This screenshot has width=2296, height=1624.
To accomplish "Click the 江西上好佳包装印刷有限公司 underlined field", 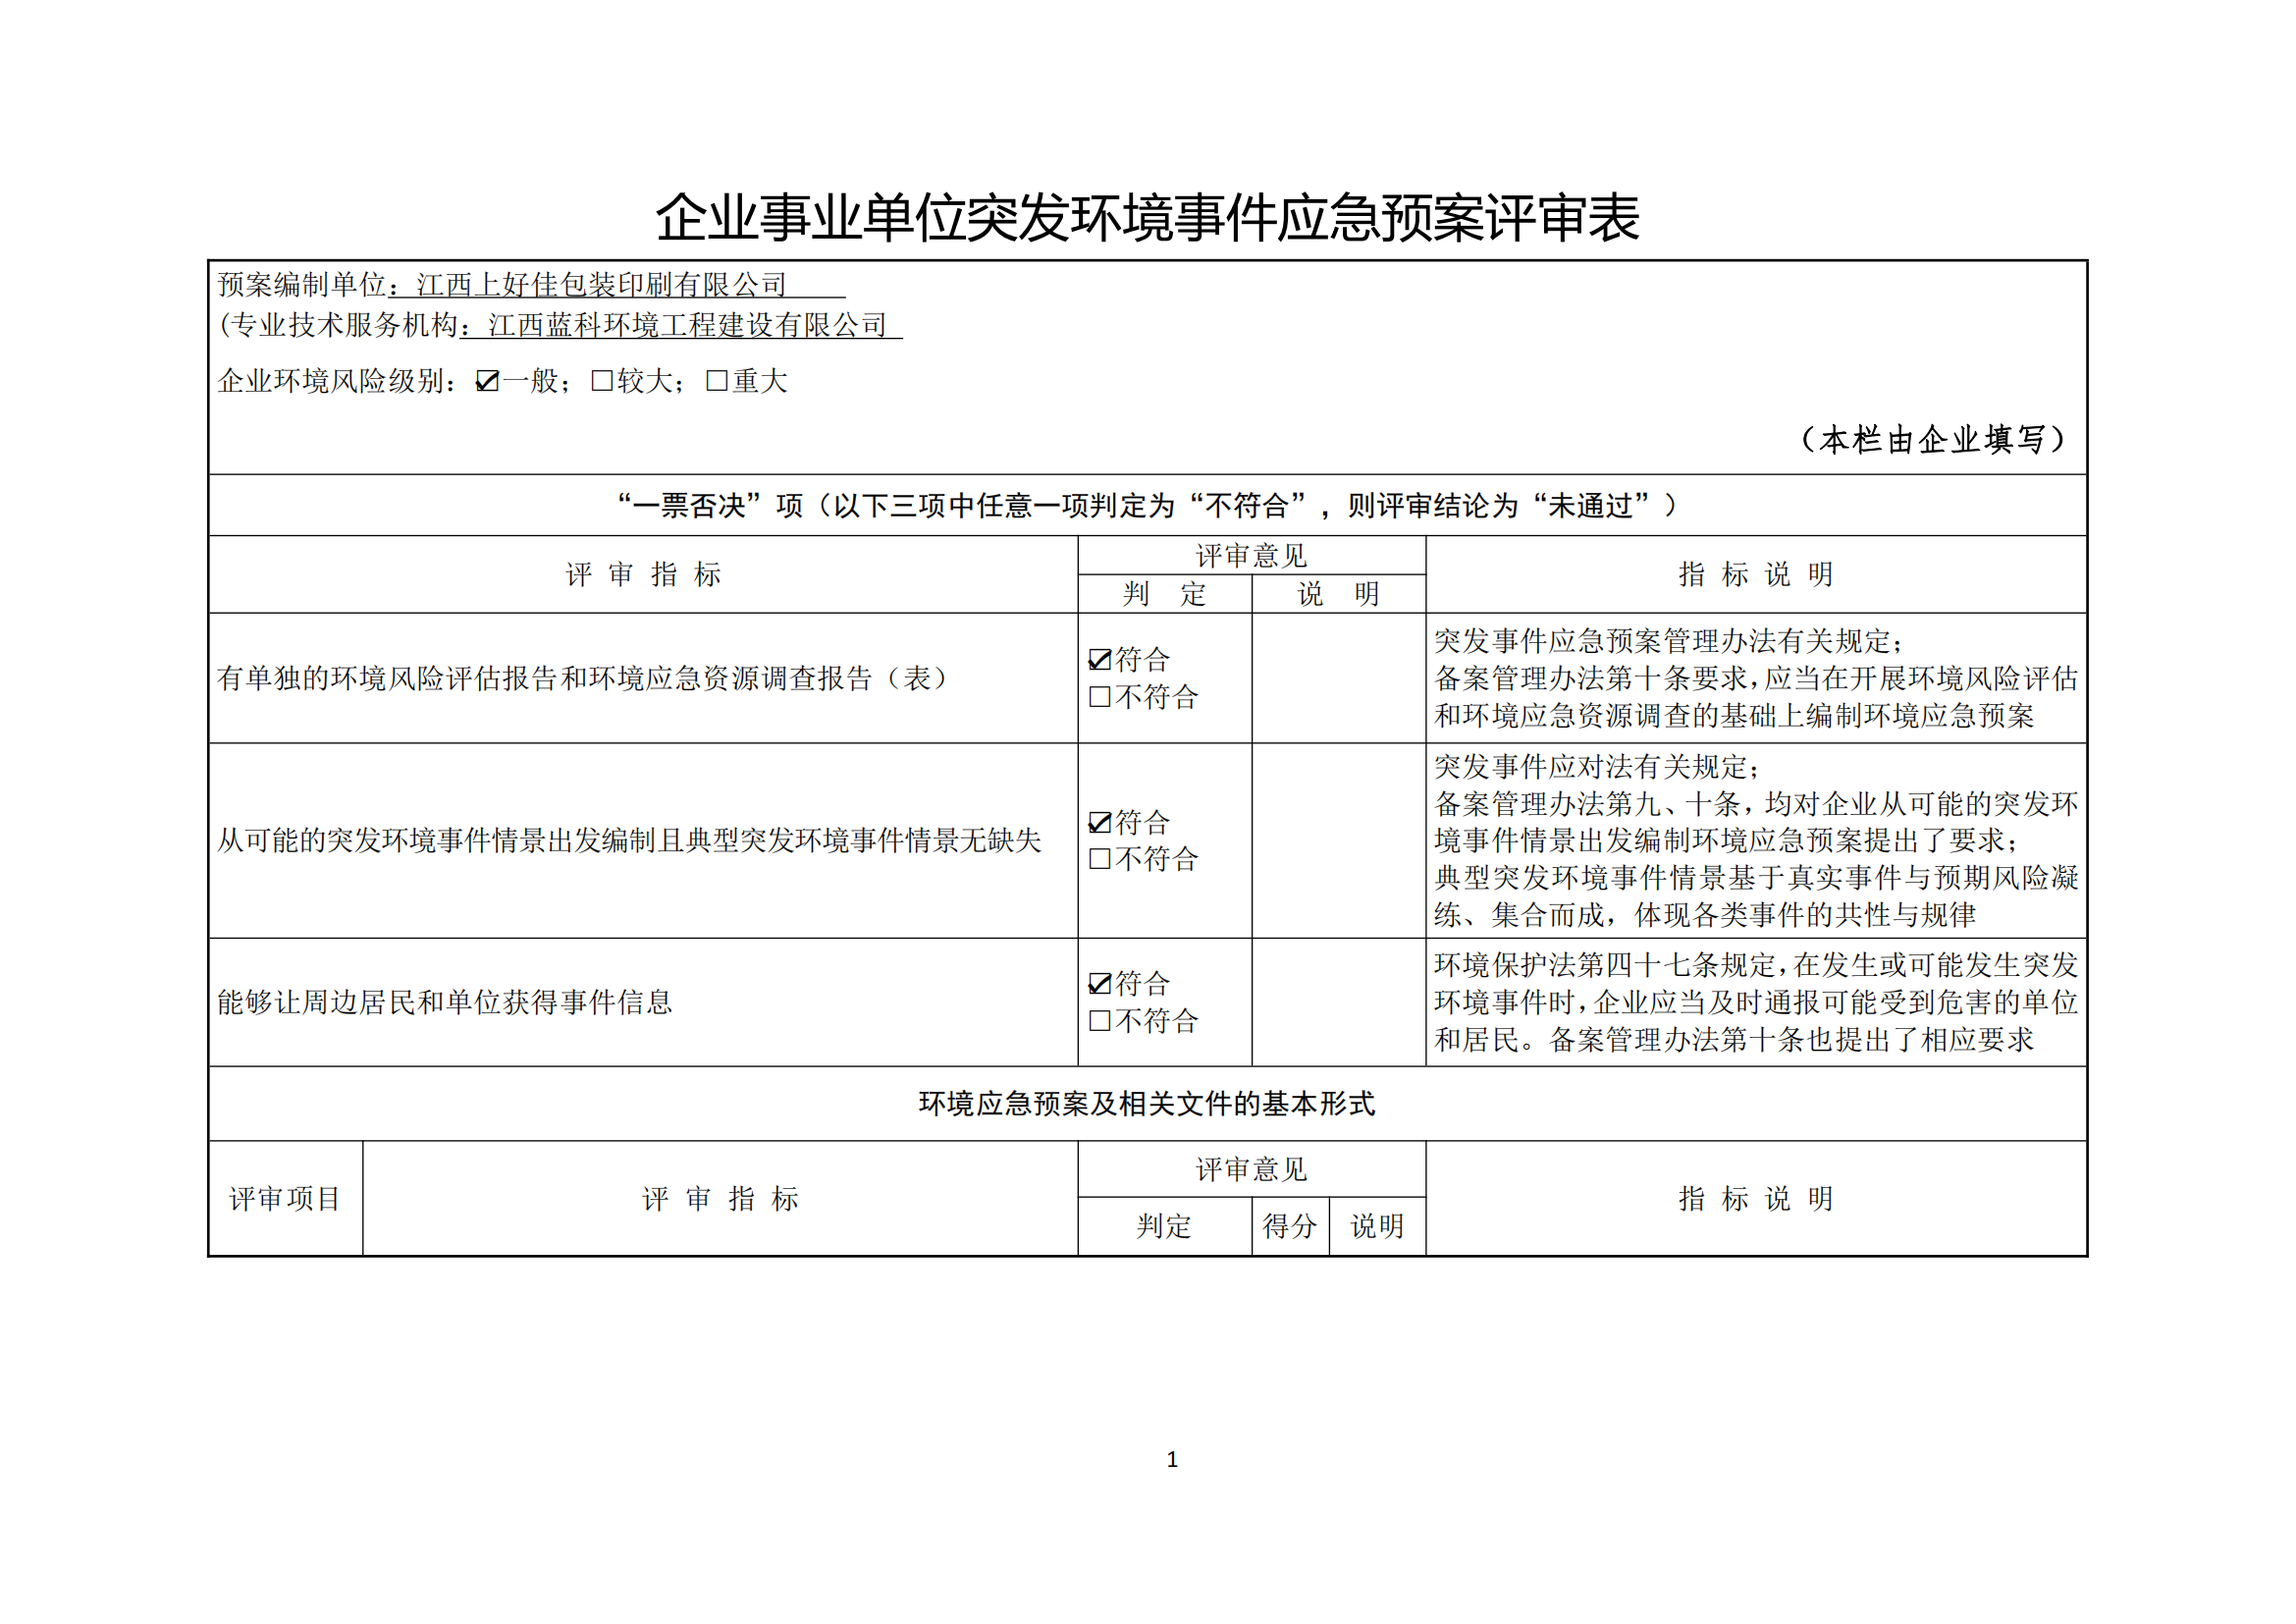I will [x=602, y=285].
